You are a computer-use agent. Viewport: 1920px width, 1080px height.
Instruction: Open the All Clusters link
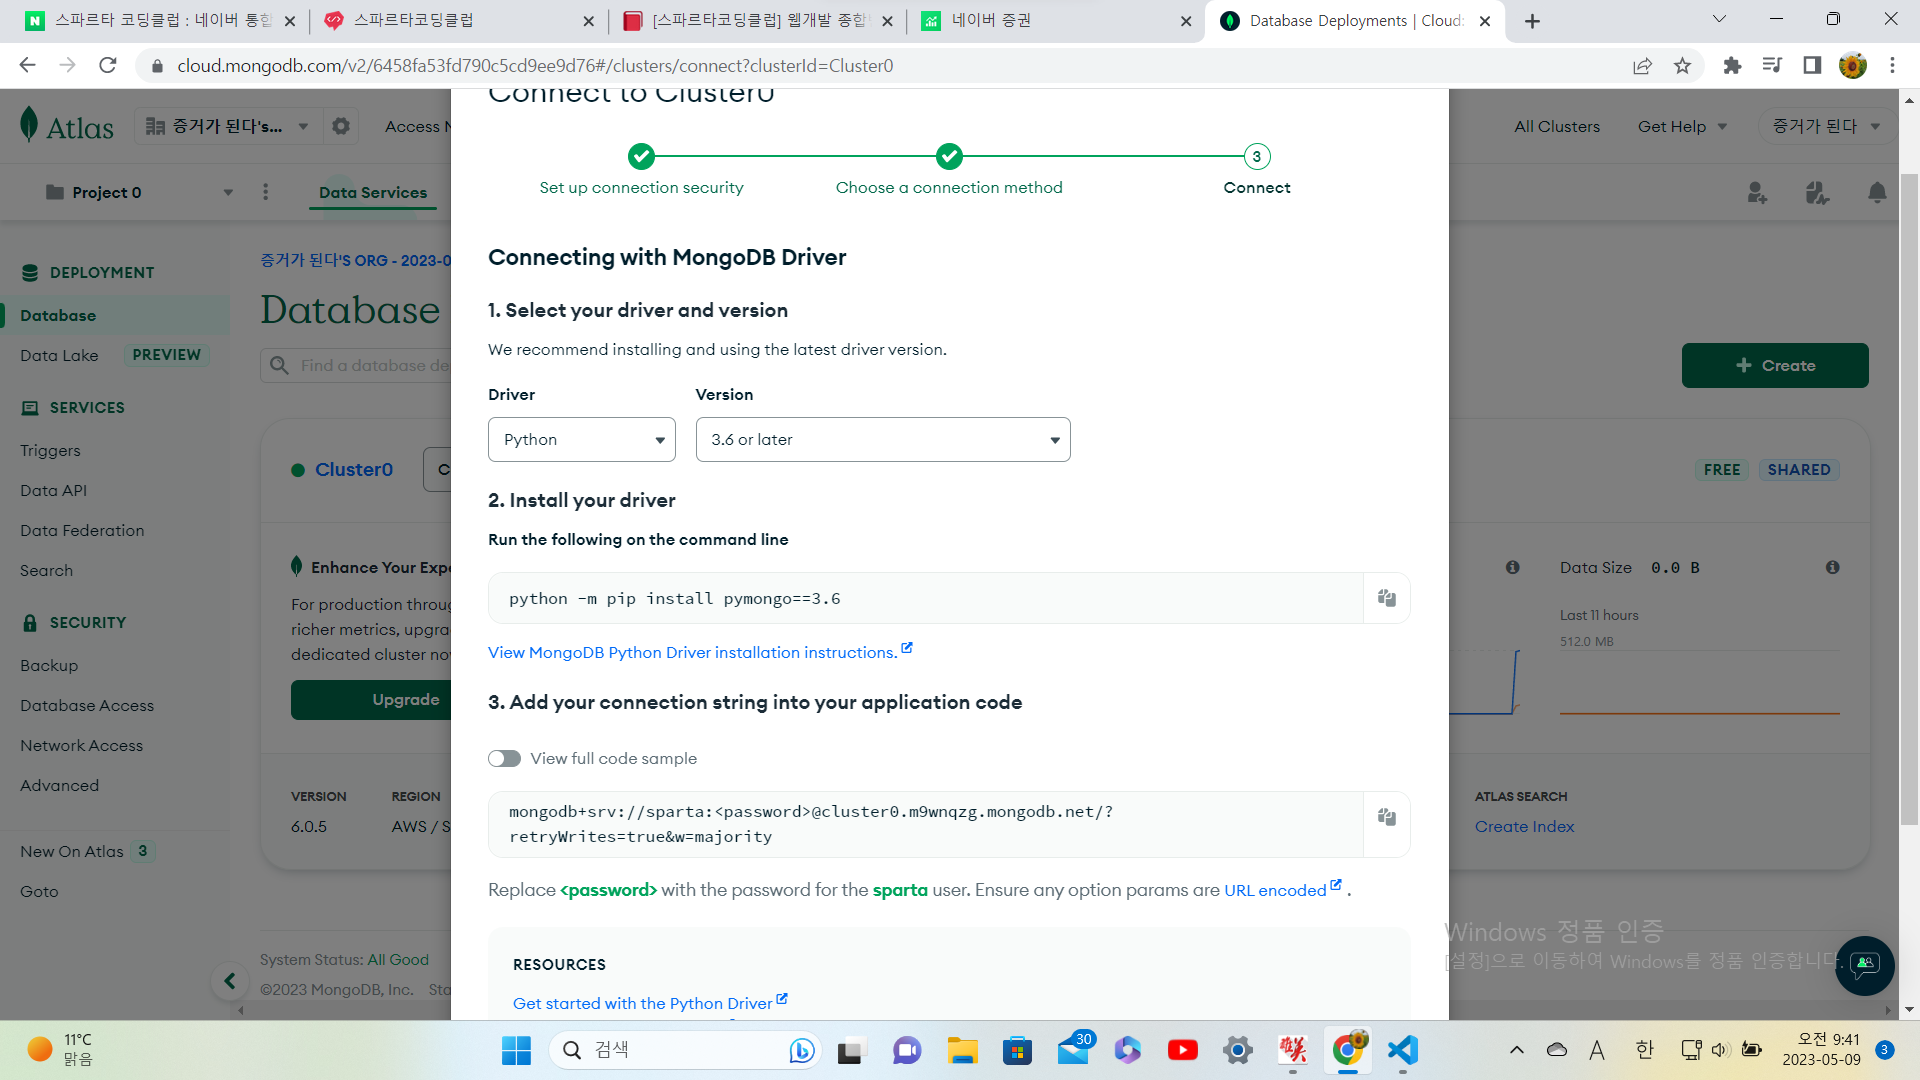(x=1557, y=127)
